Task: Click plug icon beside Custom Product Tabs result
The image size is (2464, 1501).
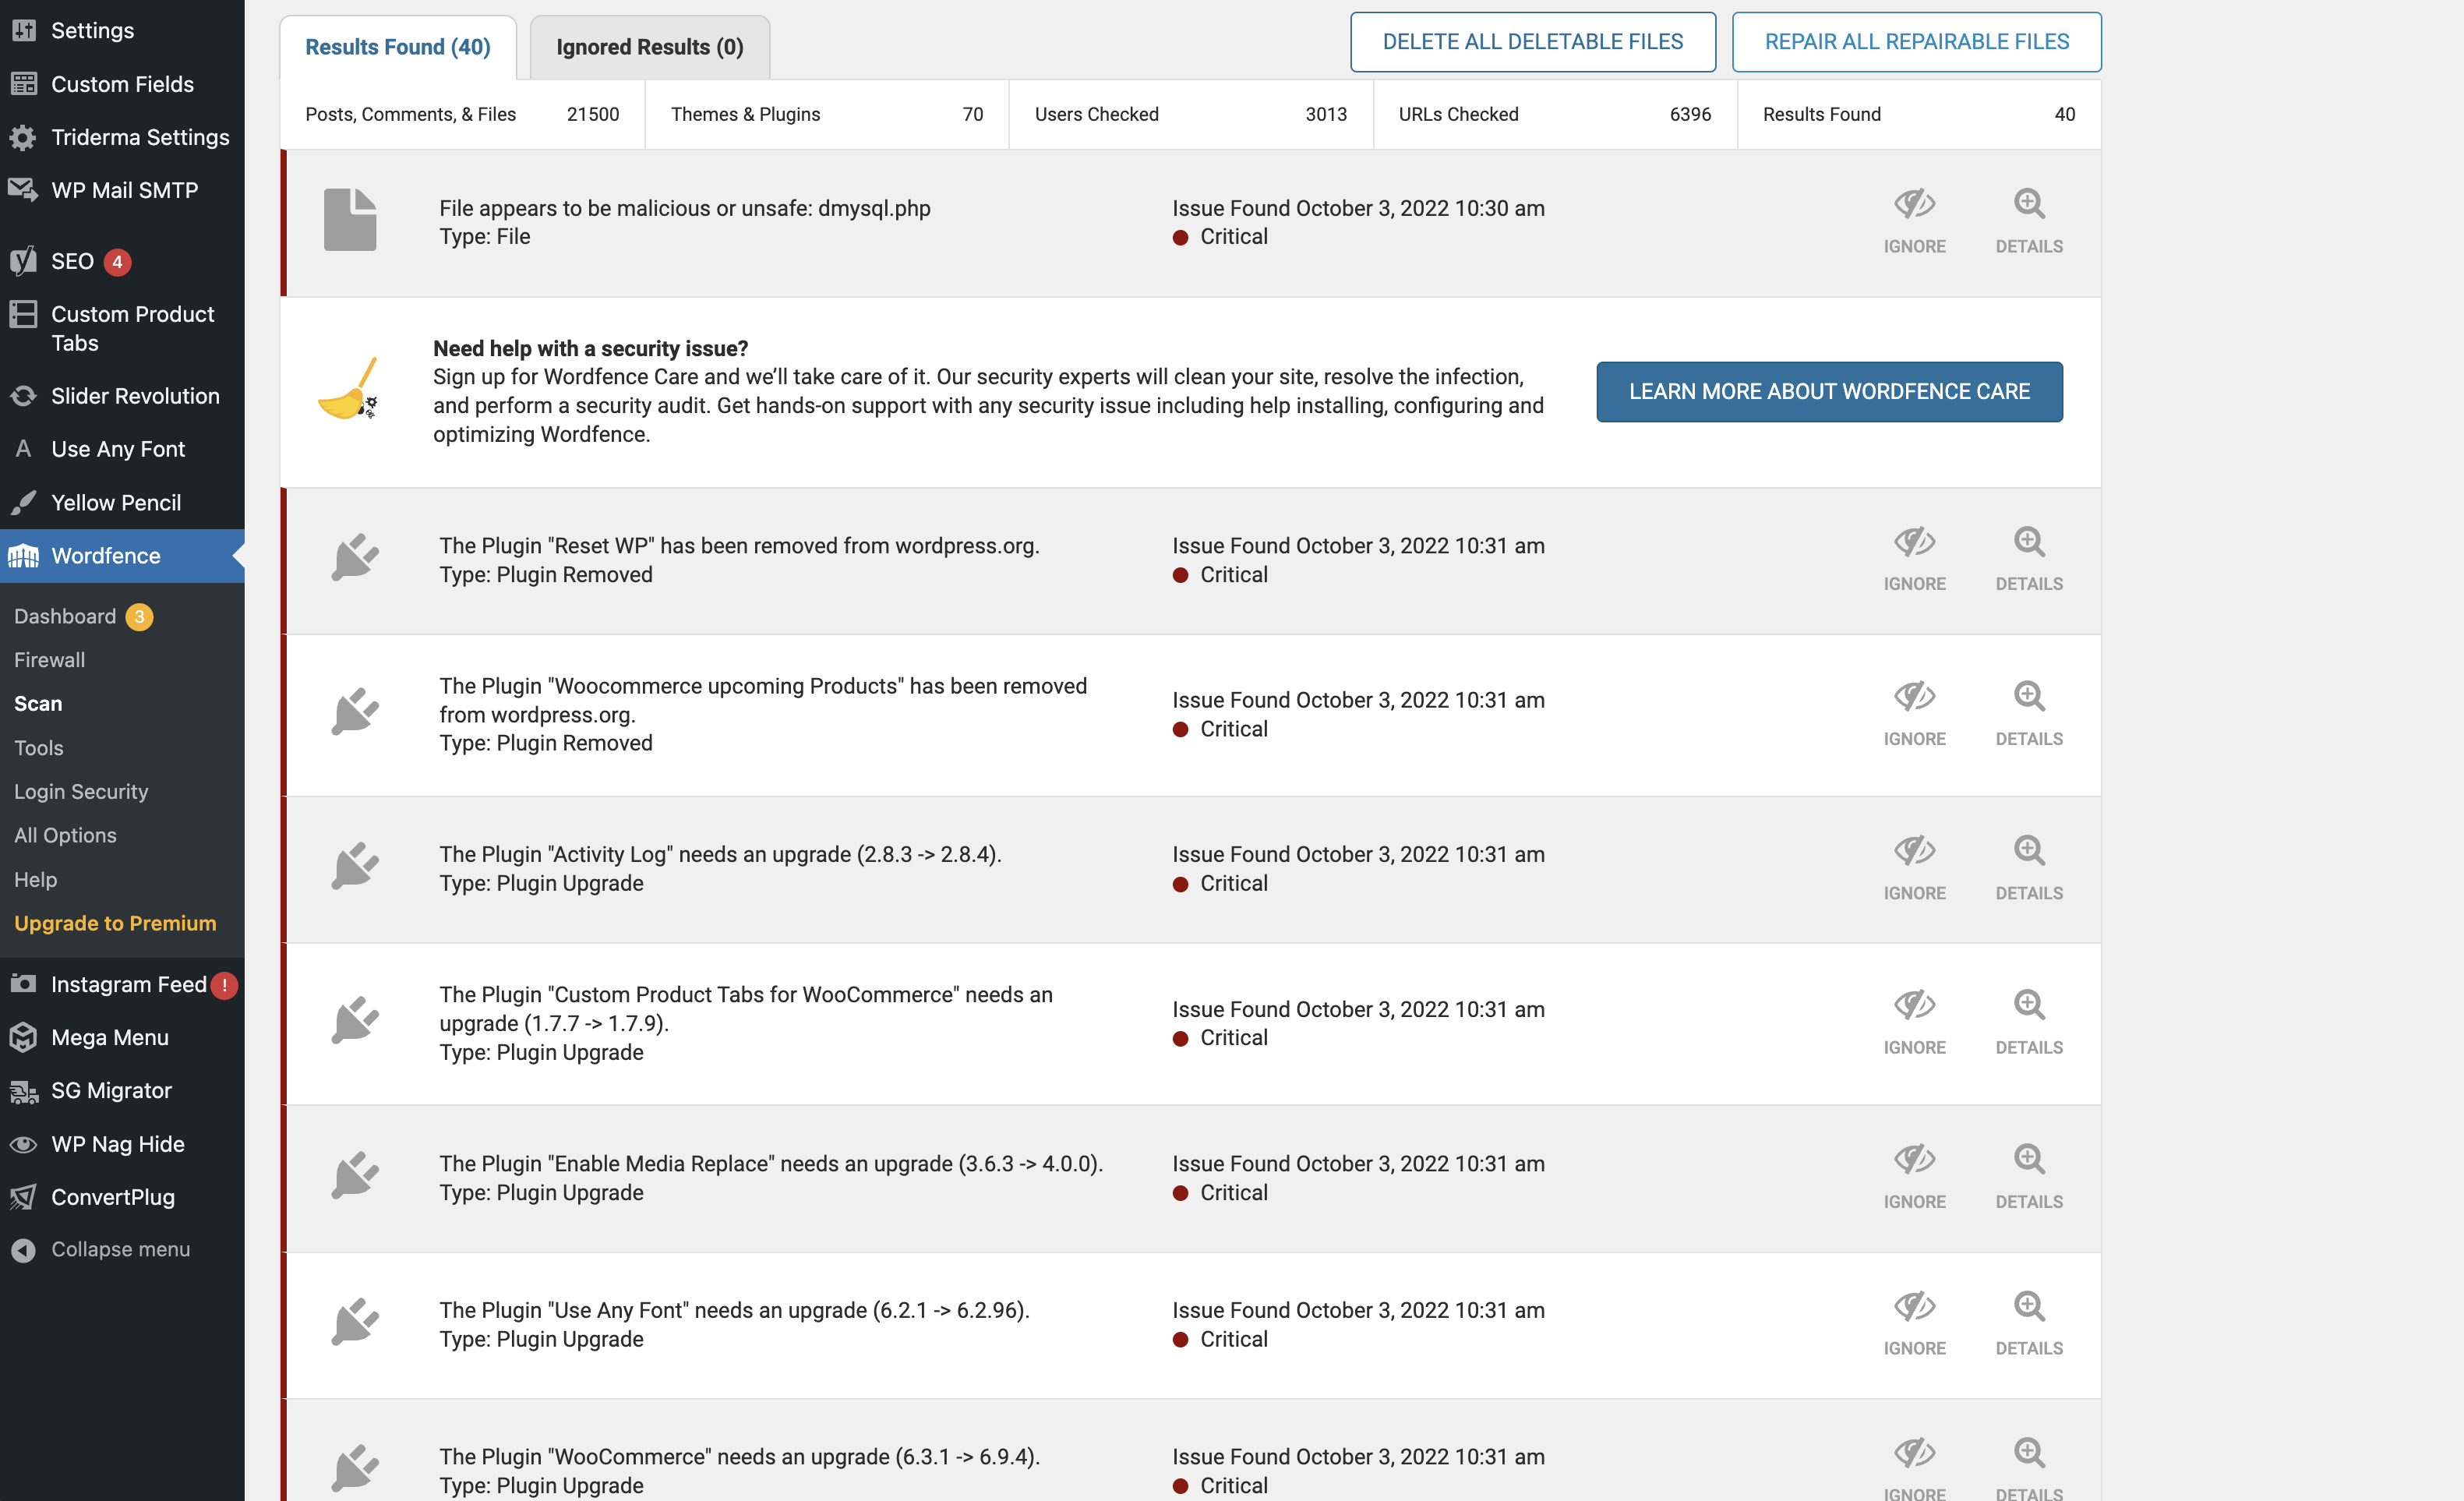Action: [355, 1020]
